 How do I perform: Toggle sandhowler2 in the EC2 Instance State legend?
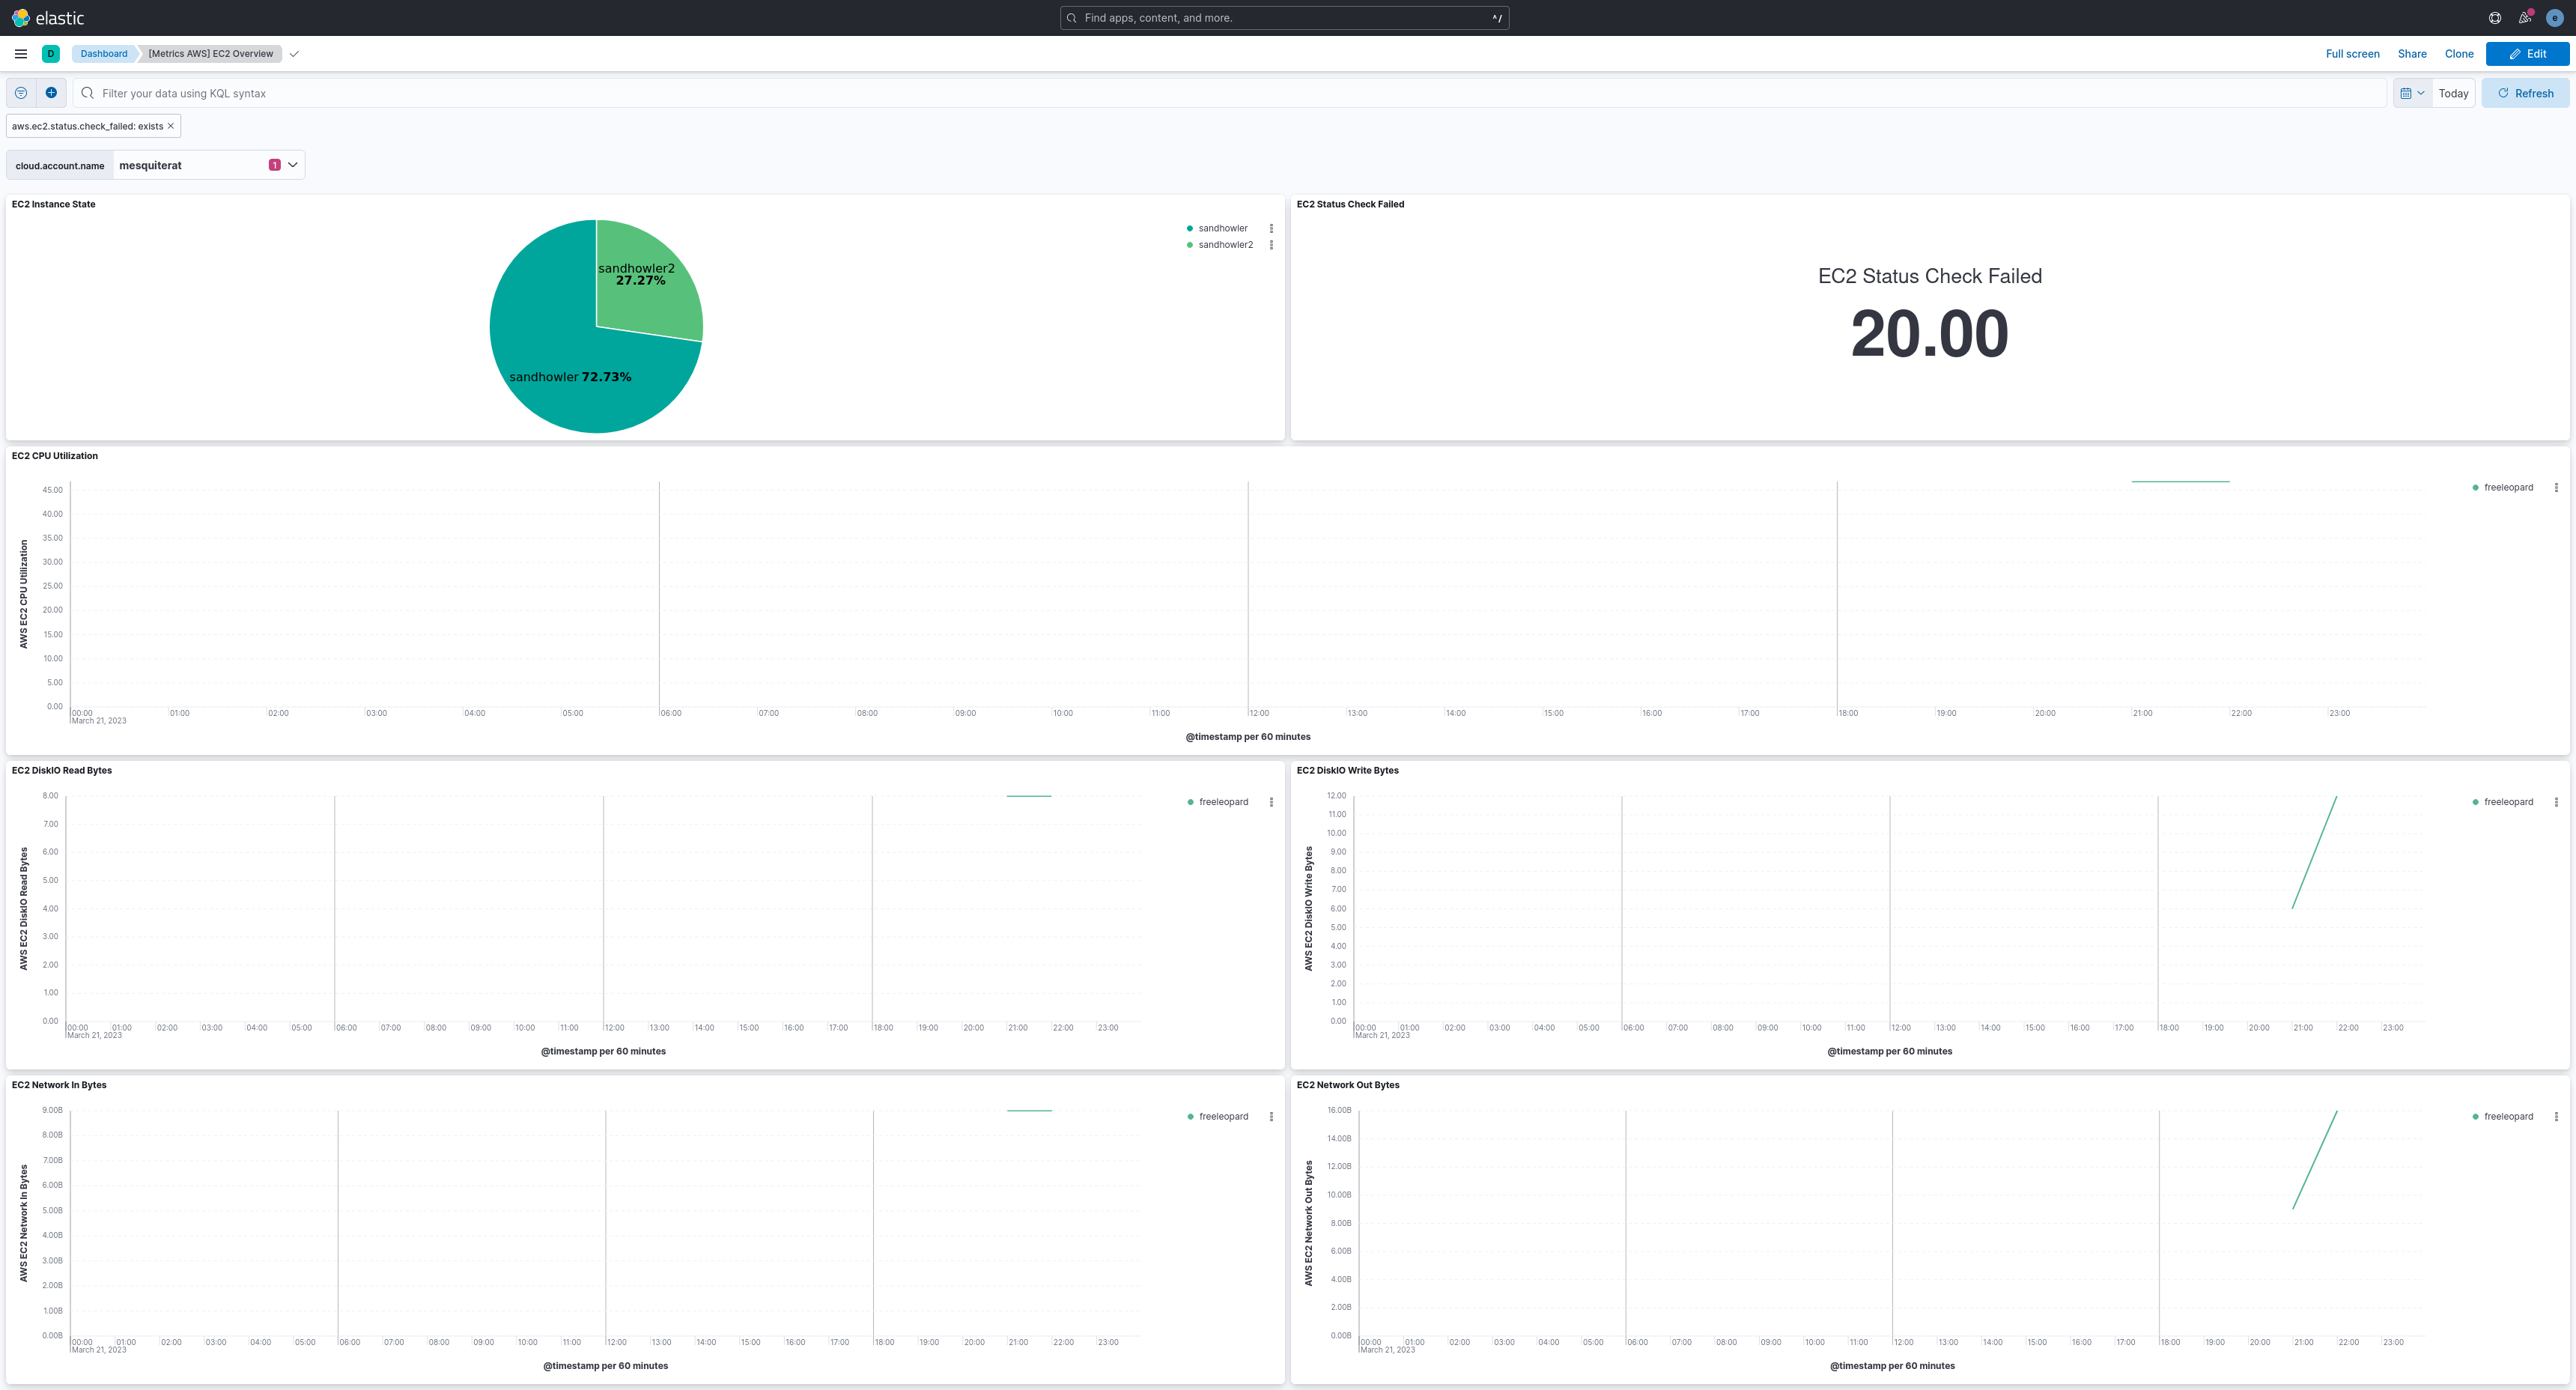point(1225,244)
